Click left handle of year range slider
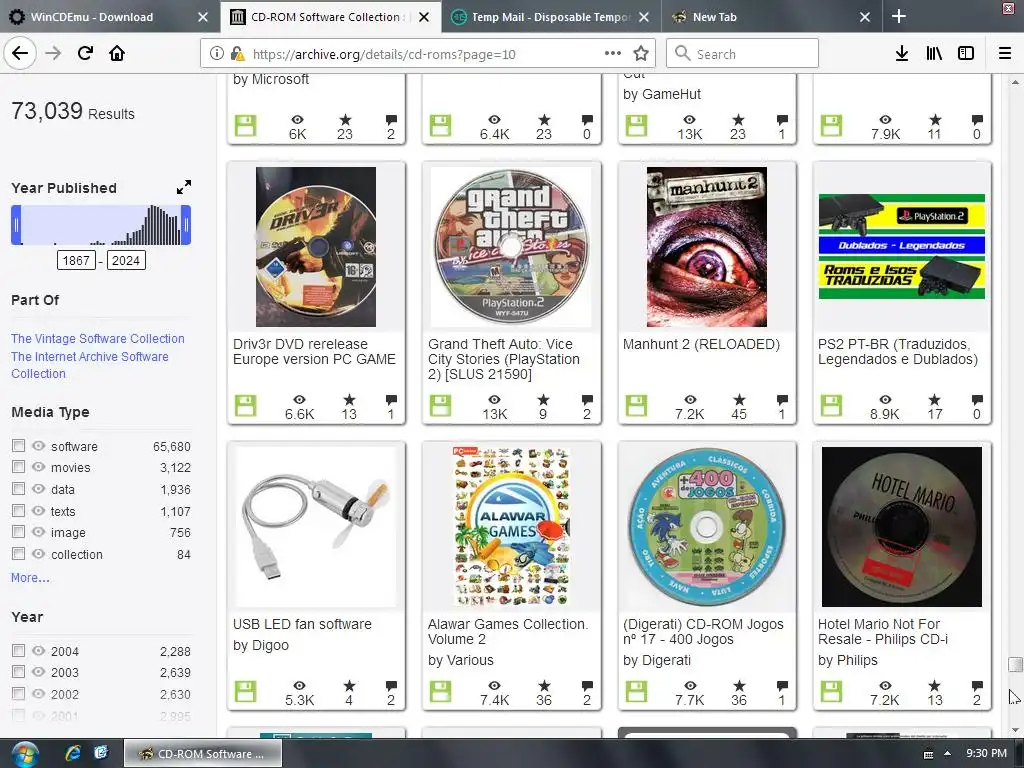 tap(16, 225)
